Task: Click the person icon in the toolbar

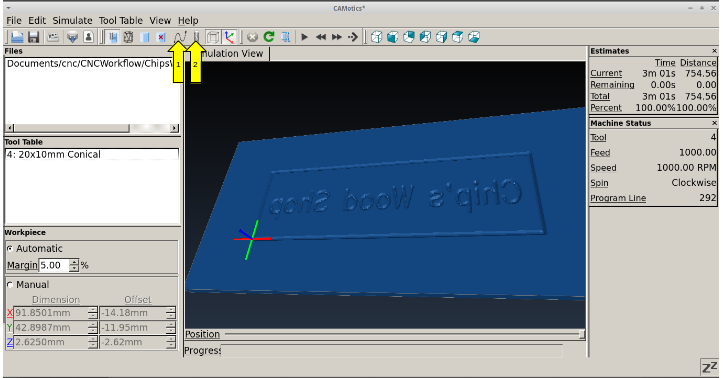Action: click(89, 37)
